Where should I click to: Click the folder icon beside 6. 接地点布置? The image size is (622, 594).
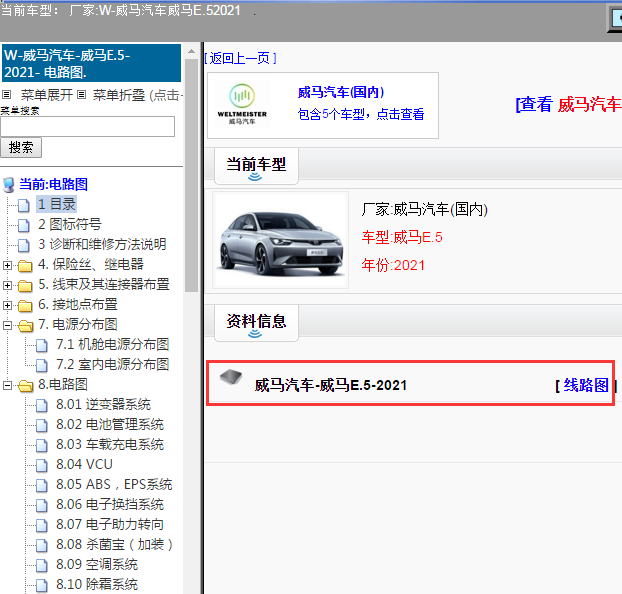[25, 306]
